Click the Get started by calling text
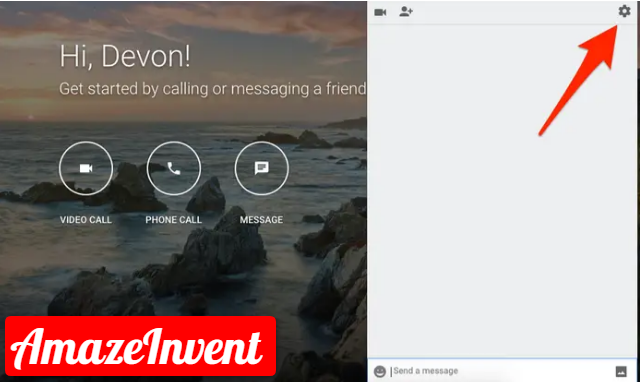The height and width of the screenshot is (382, 642). tap(212, 89)
